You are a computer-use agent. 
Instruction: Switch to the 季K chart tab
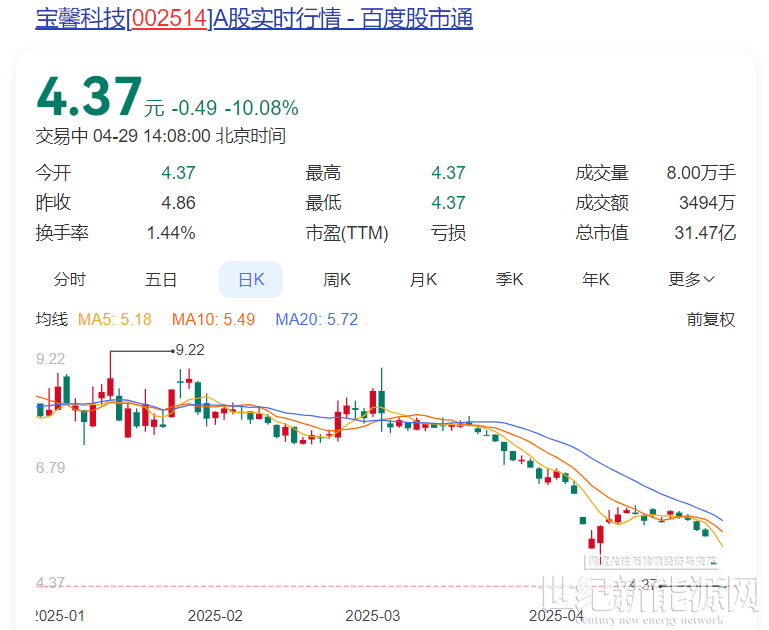509,279
